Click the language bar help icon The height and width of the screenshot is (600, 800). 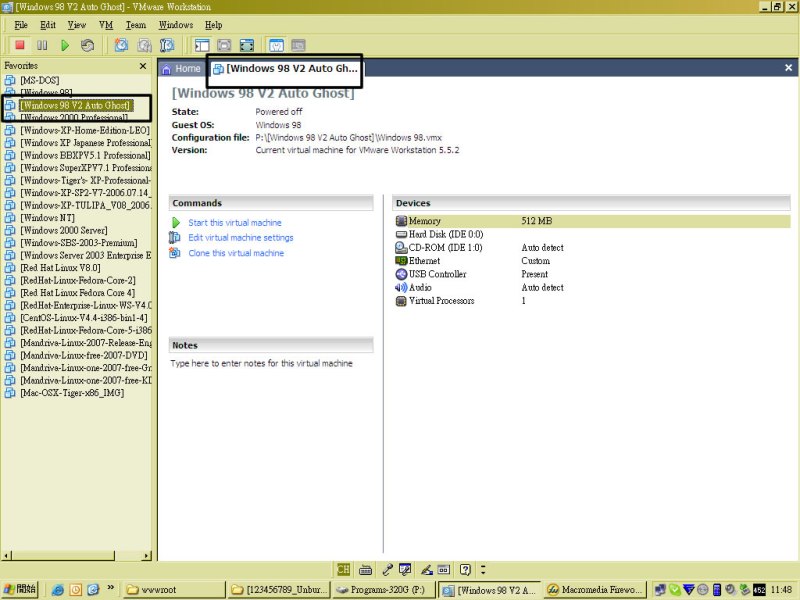(465, 569)
